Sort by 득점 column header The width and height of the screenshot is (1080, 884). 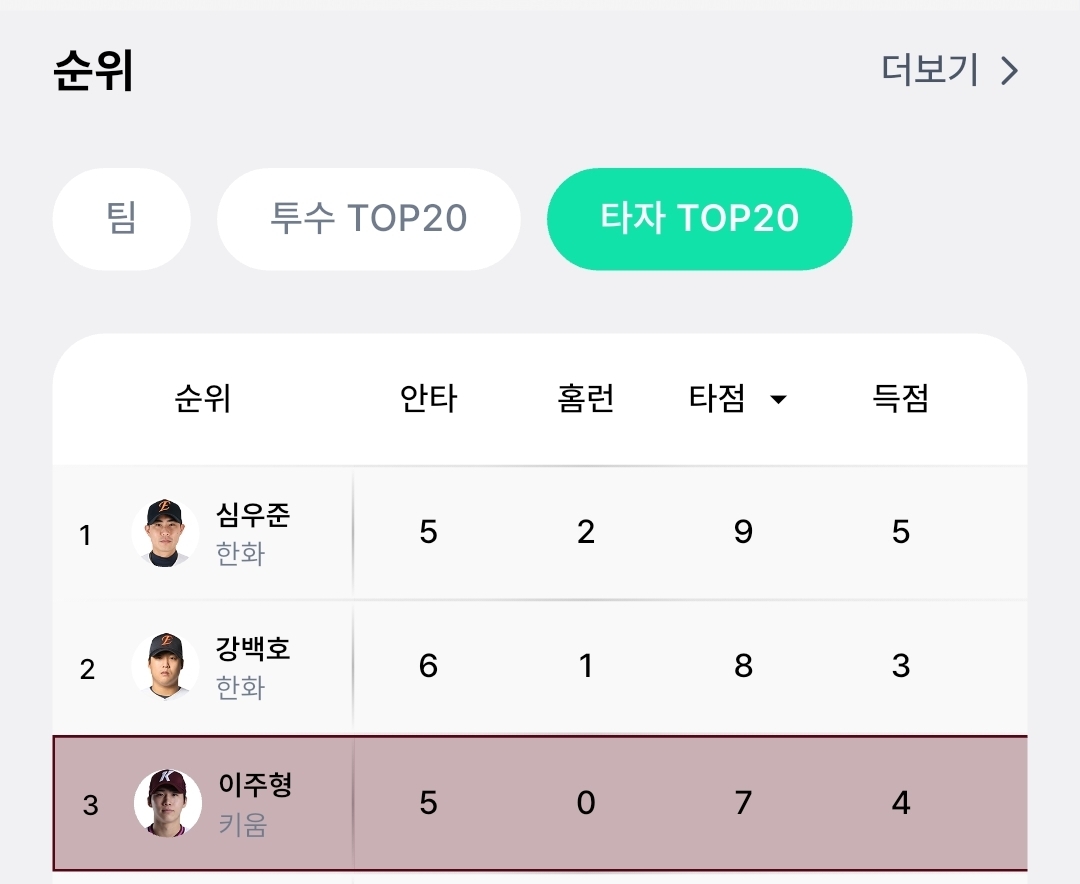[900, 399]
